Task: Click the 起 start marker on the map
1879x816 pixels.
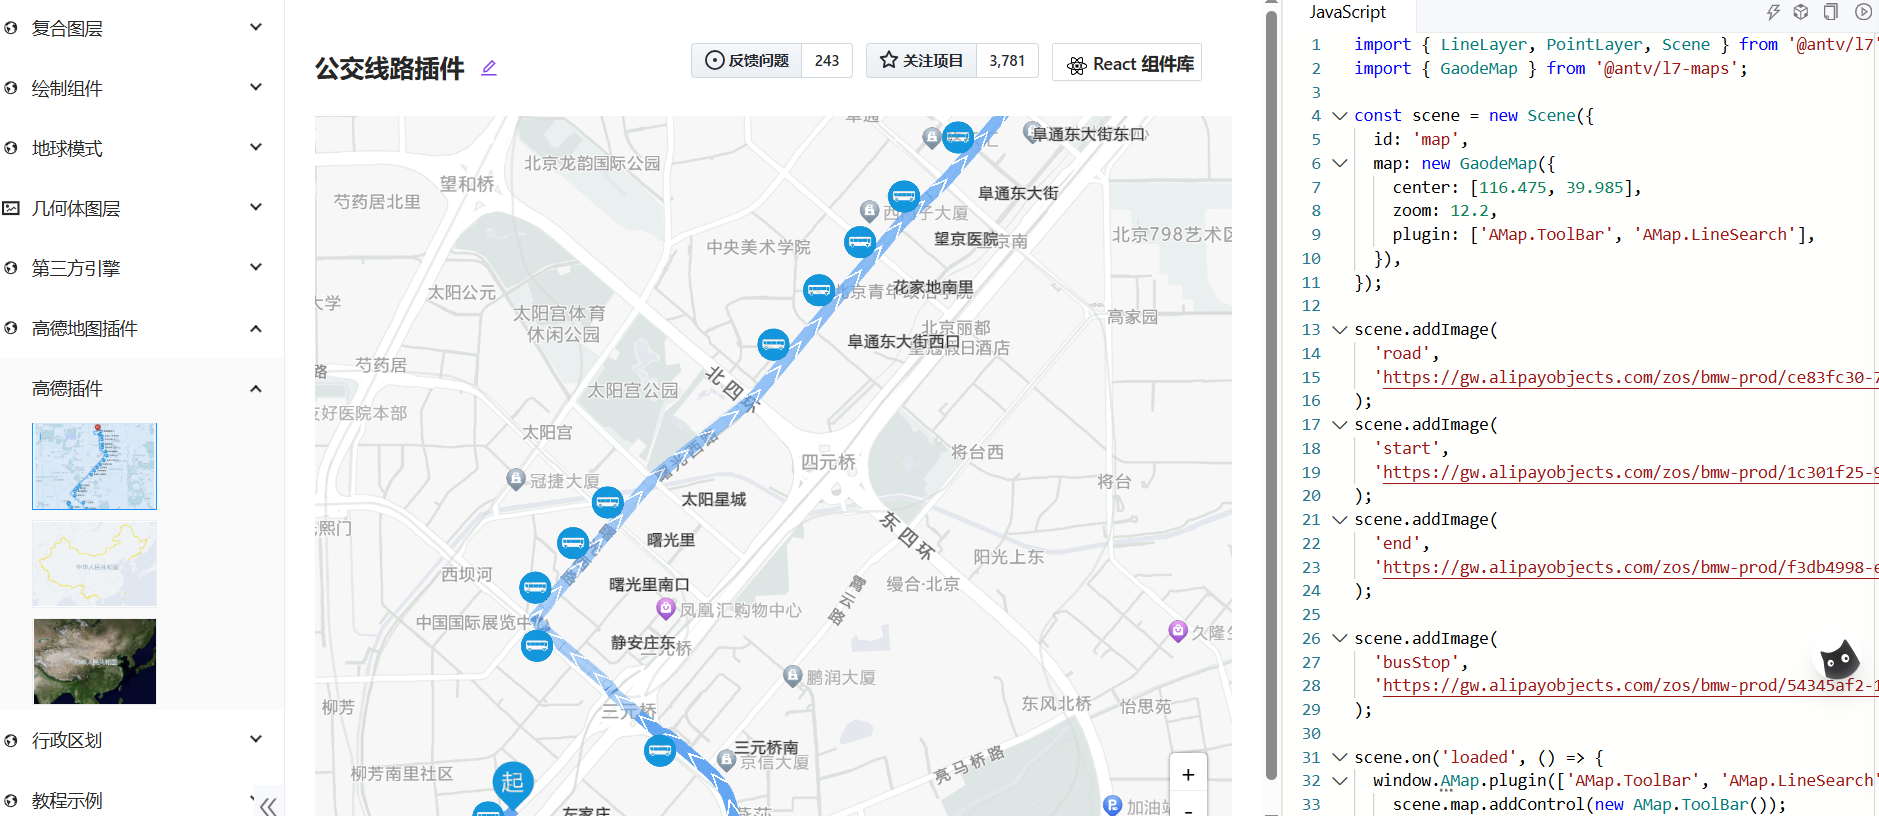Action: point(513,783)
